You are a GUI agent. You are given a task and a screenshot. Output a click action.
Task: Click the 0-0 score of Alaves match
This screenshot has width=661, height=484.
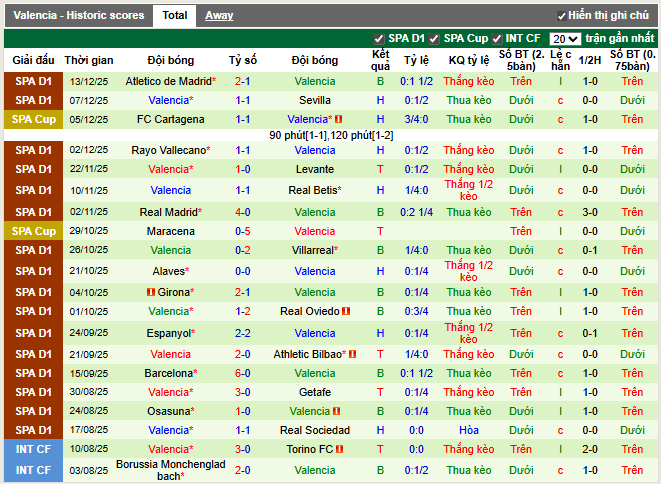(x=242, y=271)
